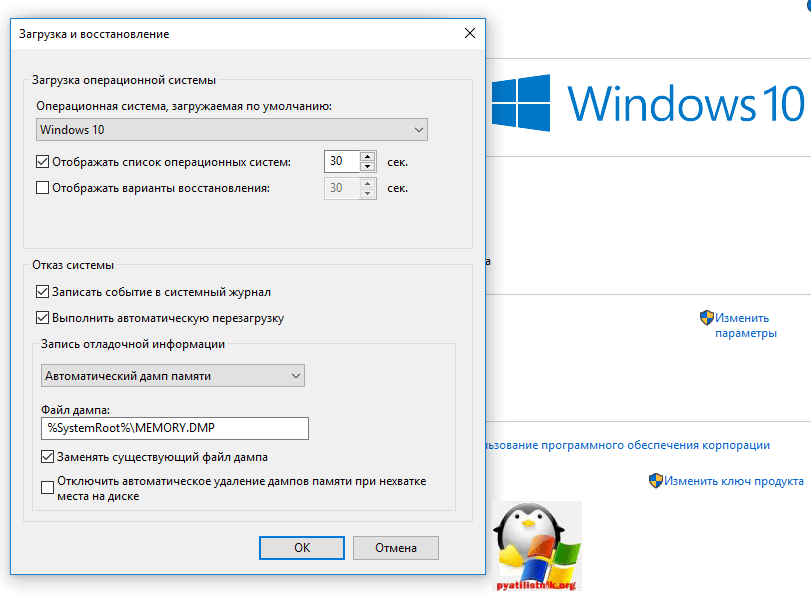Enable Отображать варианты восстановления checkbox

[42, 187]
